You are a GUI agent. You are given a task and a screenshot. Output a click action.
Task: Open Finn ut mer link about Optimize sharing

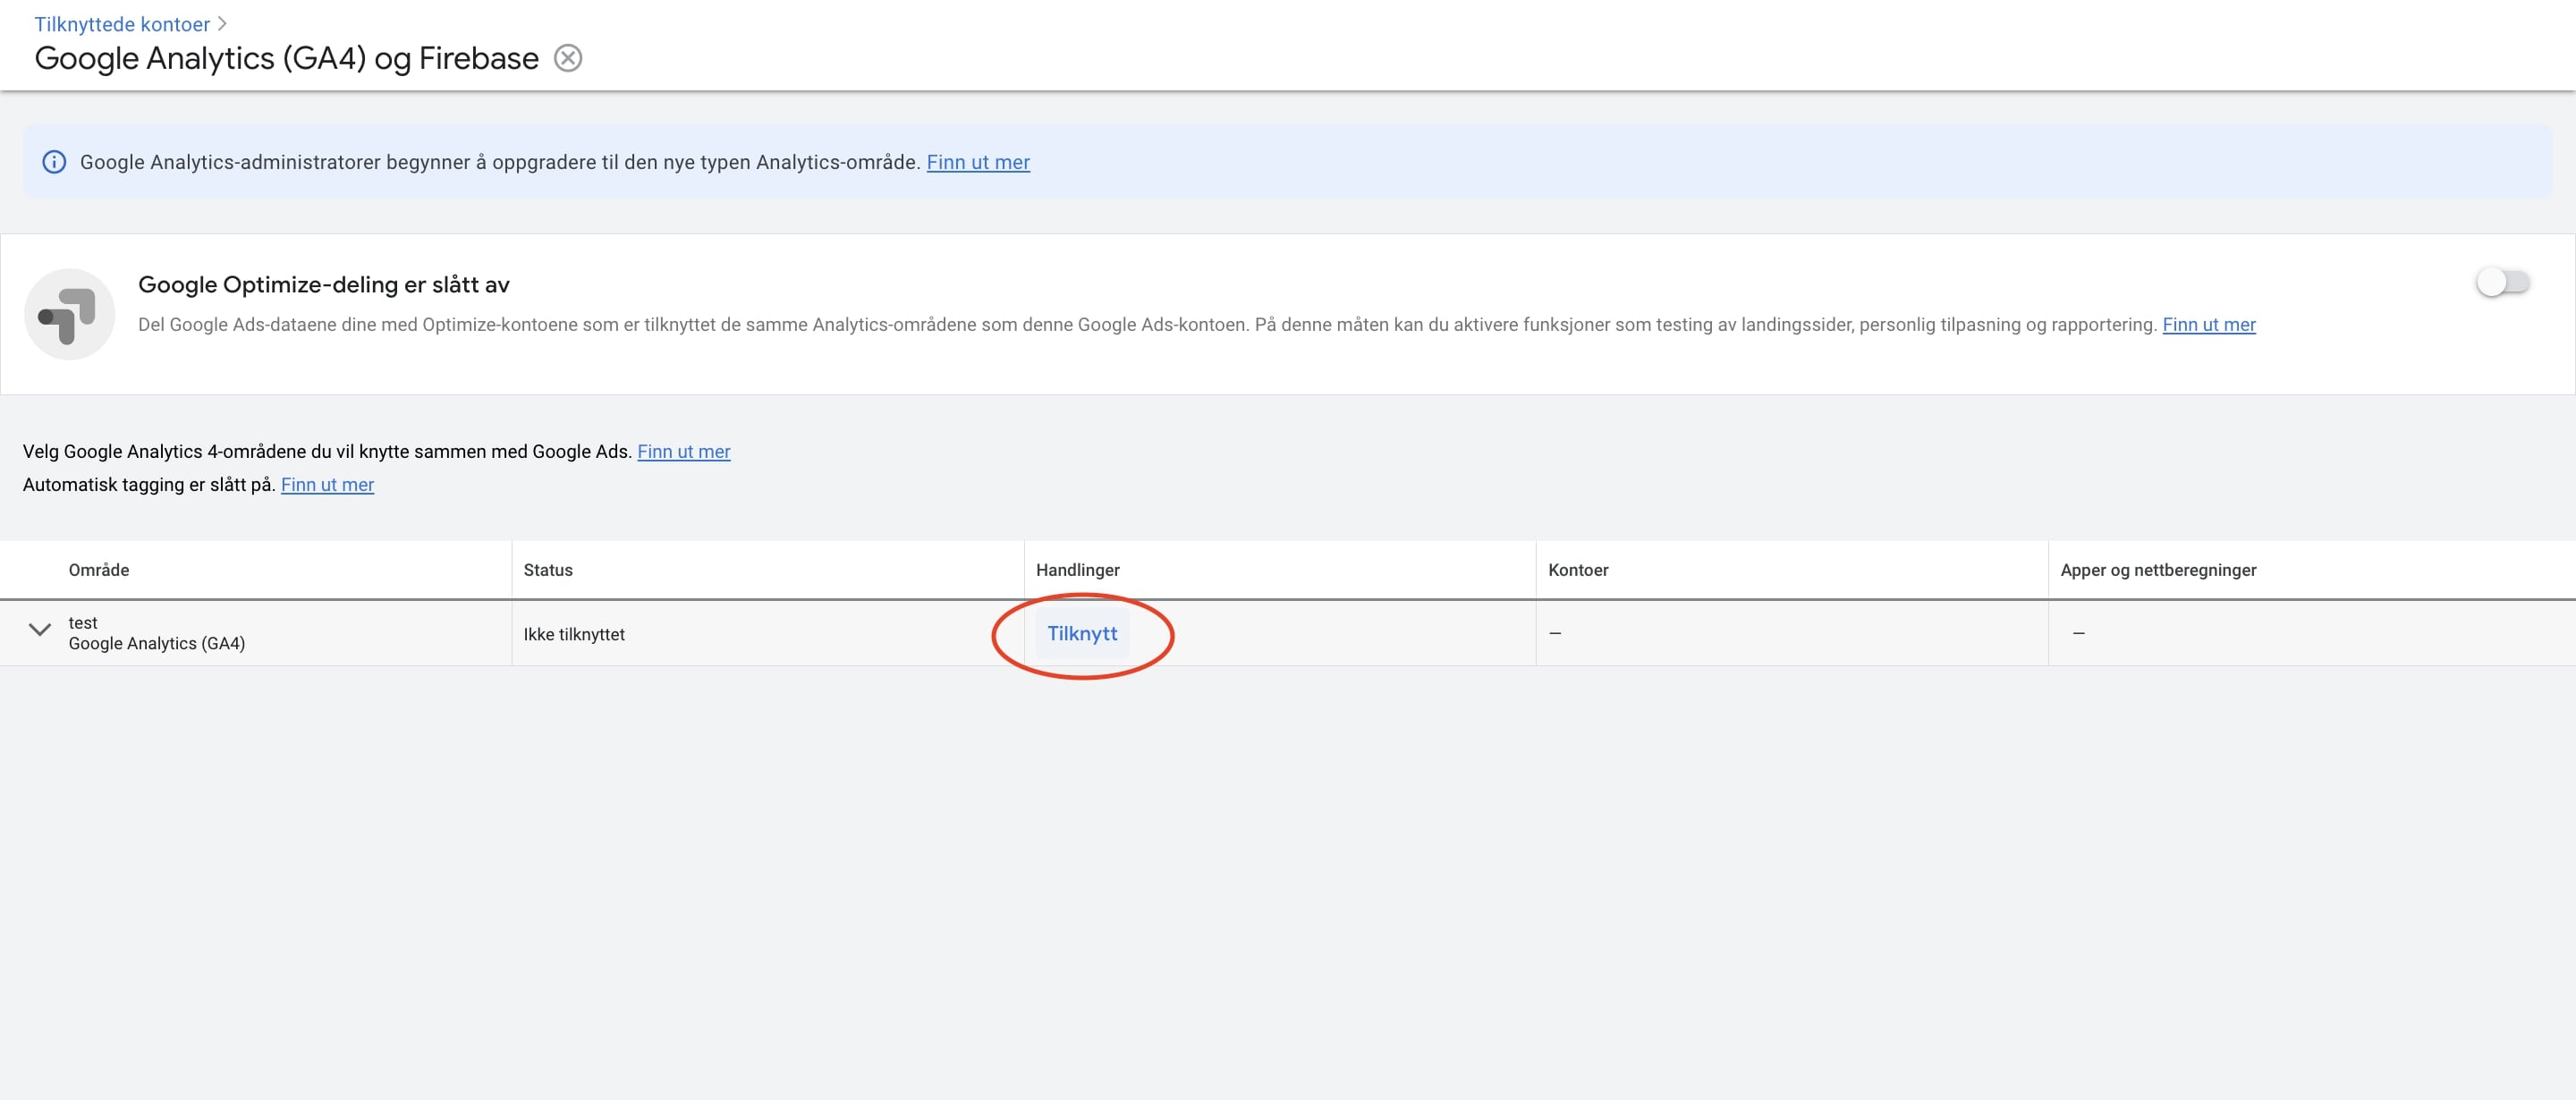click(x=2208, y=325)
